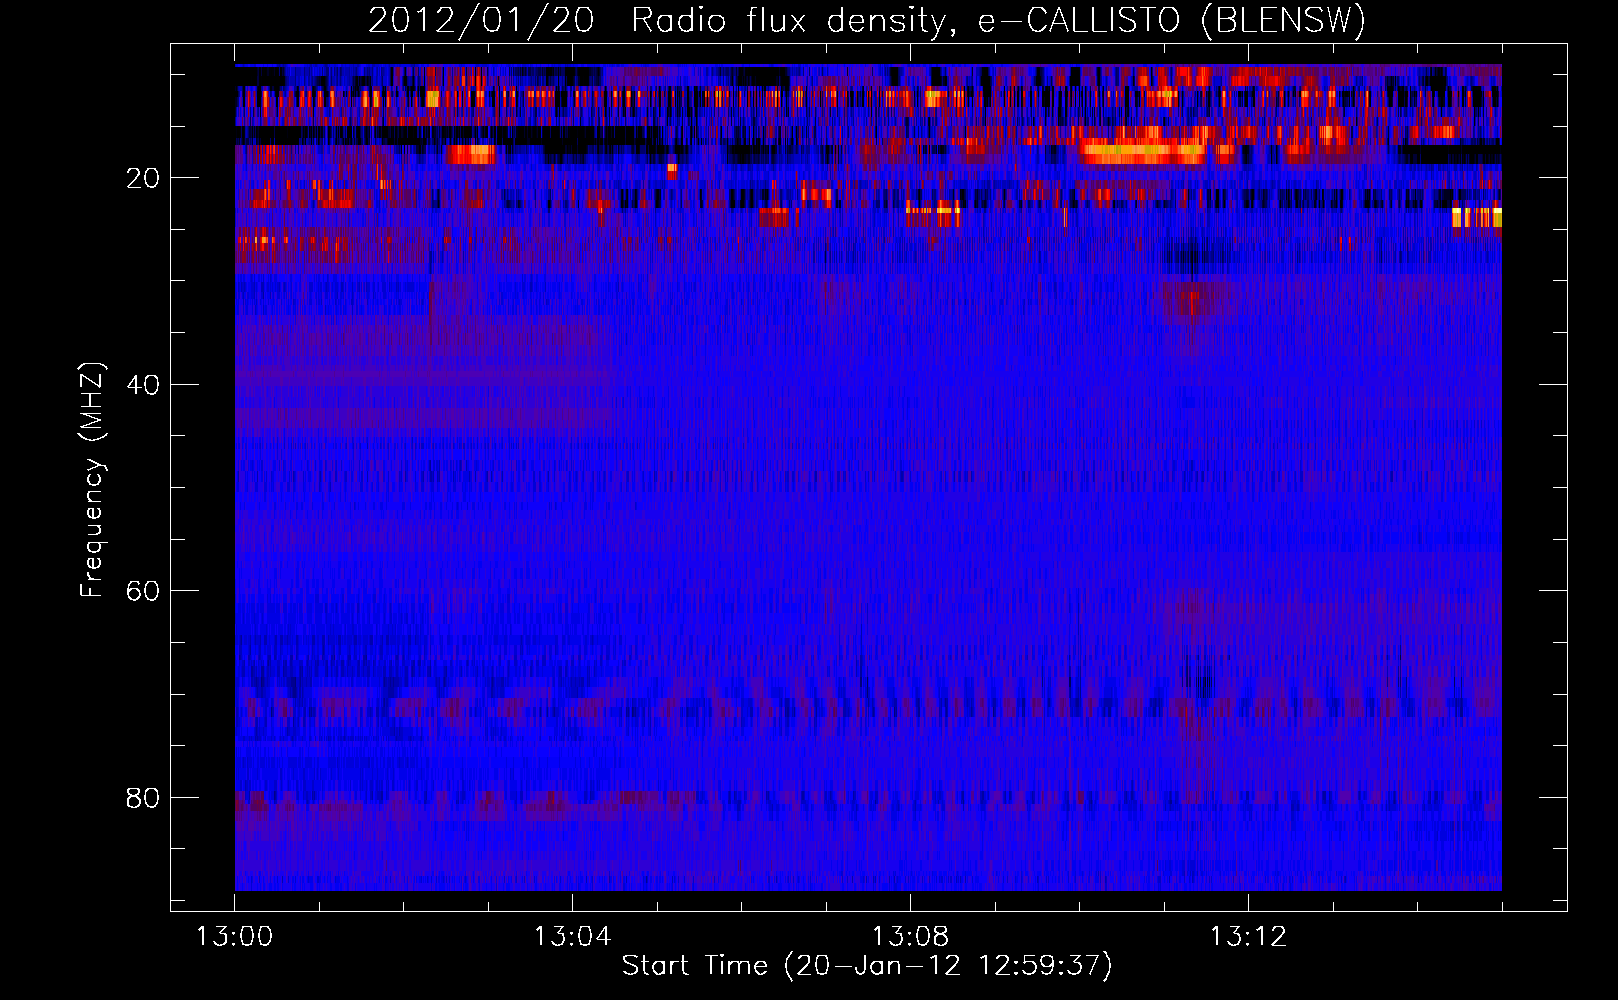The image size is (1618, 1000).
Task: Click the plot title '2012/01/20 Radio flux density, e-CALLISTO (BLENSW)'
Action: coord(867,20)
